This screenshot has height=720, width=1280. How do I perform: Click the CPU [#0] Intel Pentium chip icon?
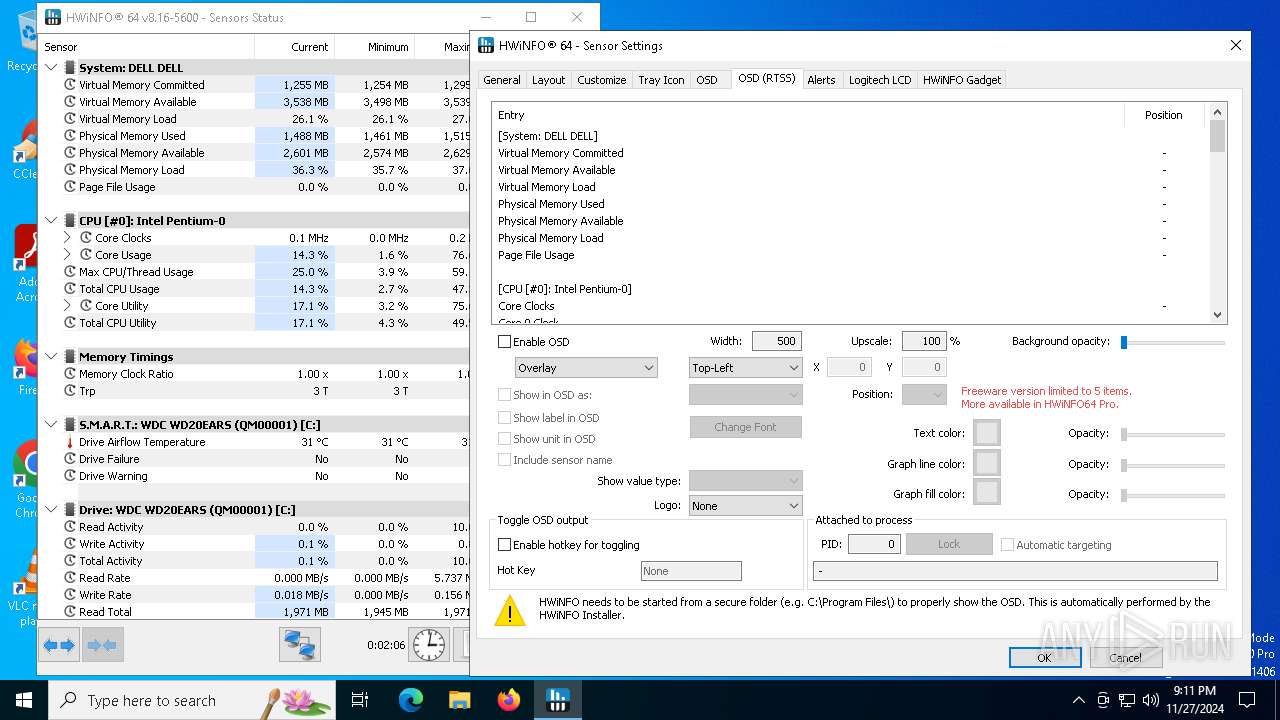70,221
